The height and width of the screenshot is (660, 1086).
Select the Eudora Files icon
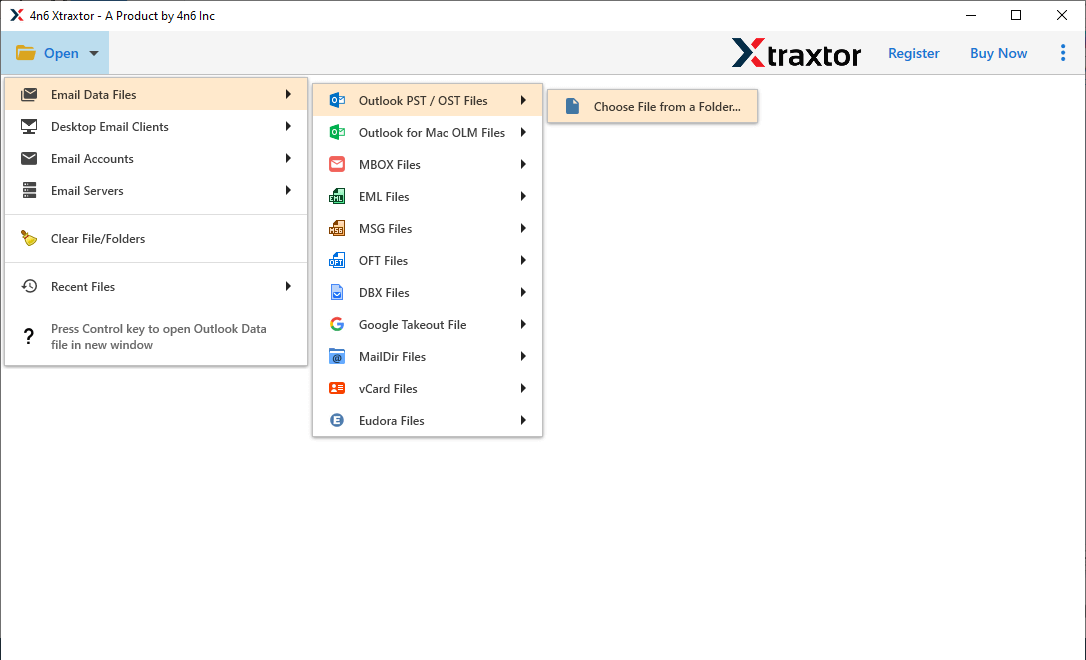click(x=337, y=420)
